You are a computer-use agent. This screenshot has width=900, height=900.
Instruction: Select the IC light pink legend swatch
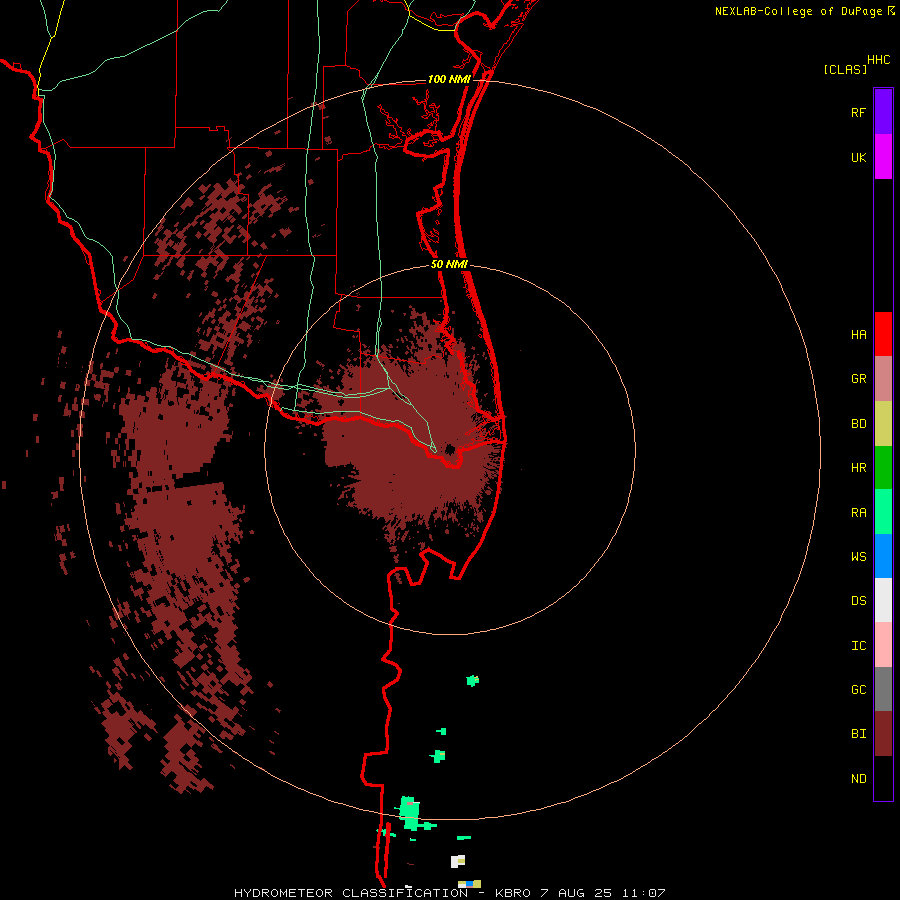883,645
